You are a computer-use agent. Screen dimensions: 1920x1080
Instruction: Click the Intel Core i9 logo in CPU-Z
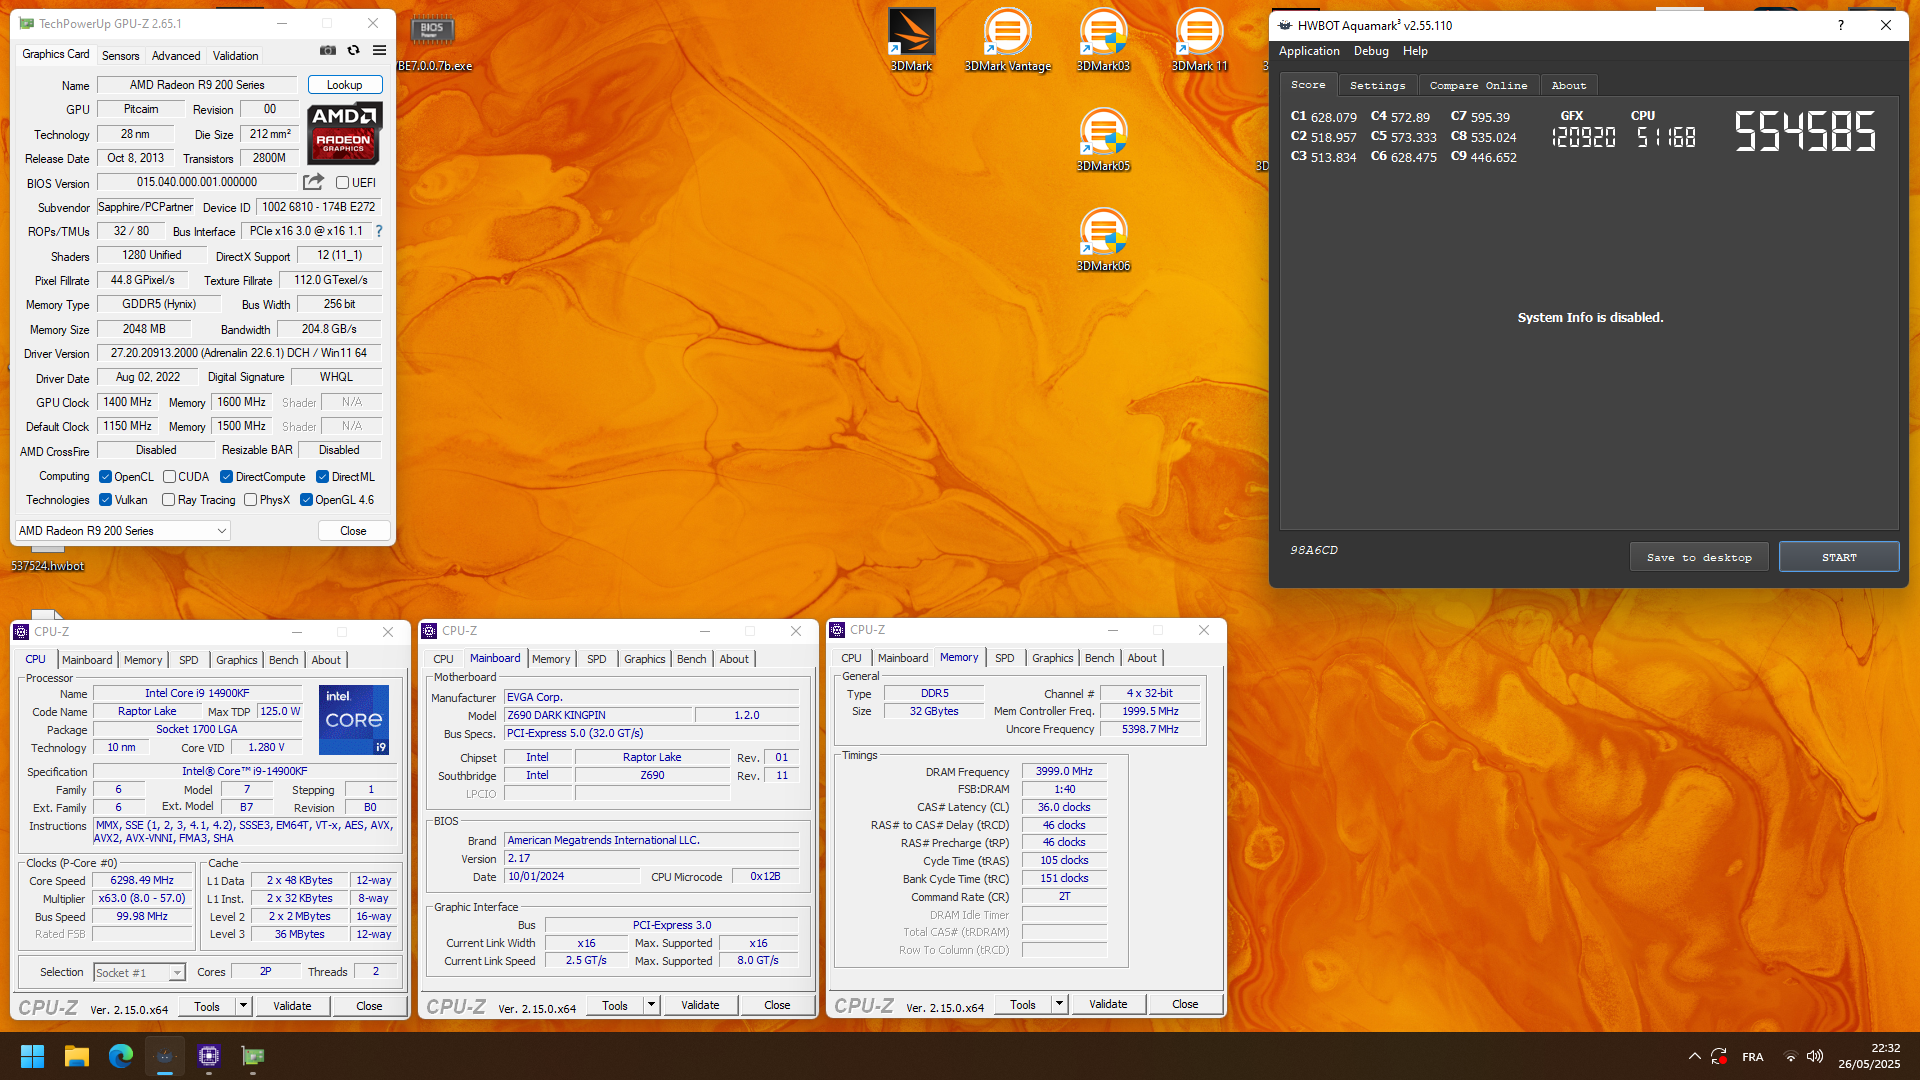354,720
